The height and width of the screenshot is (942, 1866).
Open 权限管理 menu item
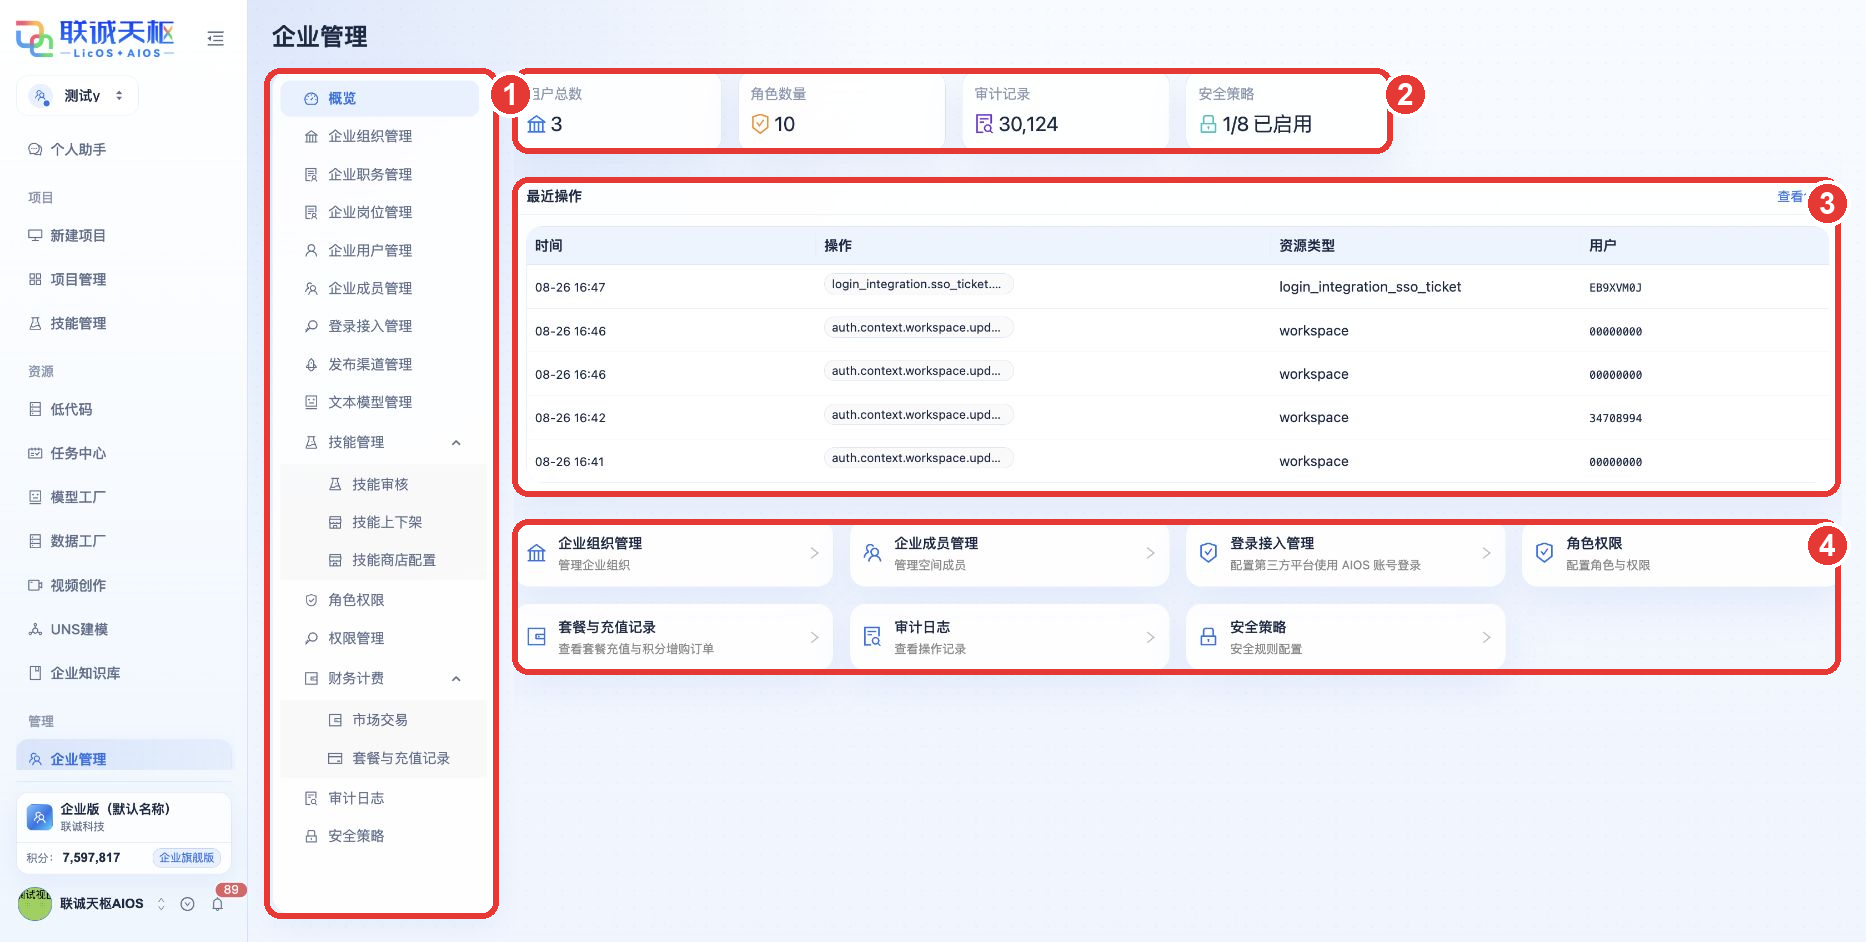click(x=379, y=639)
